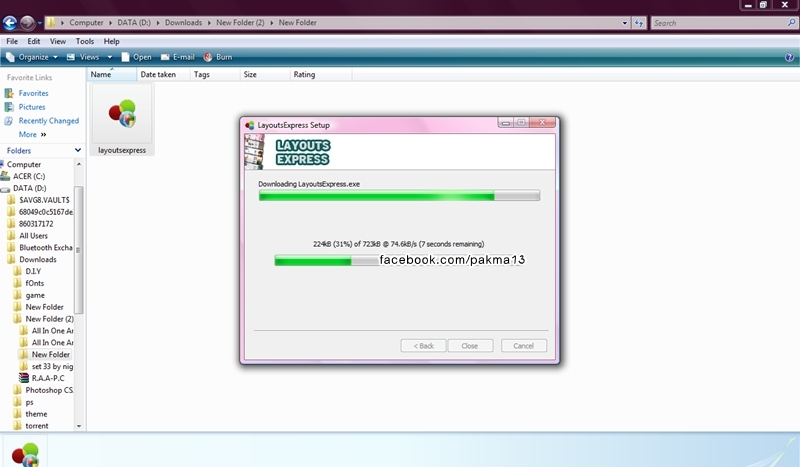This screenshot has width=800, height=467.
Task: Select the torrent folder
Action: [x=37, y=426]
